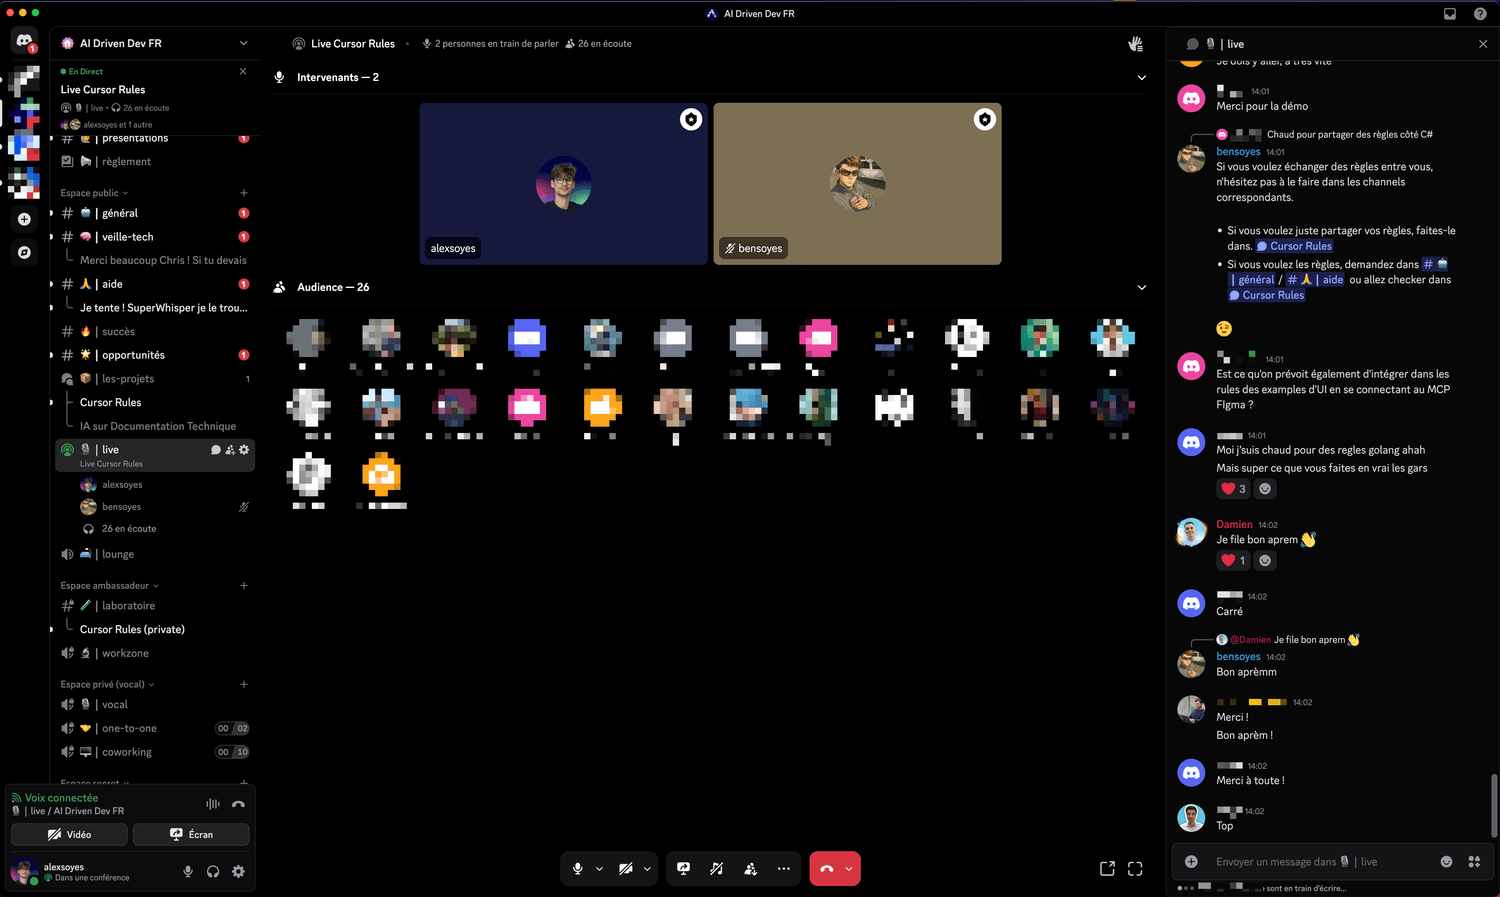The image size is (1500, 897).
Task: Click the invite-to-speak people icon in call bar
Action: pos(750,868)
